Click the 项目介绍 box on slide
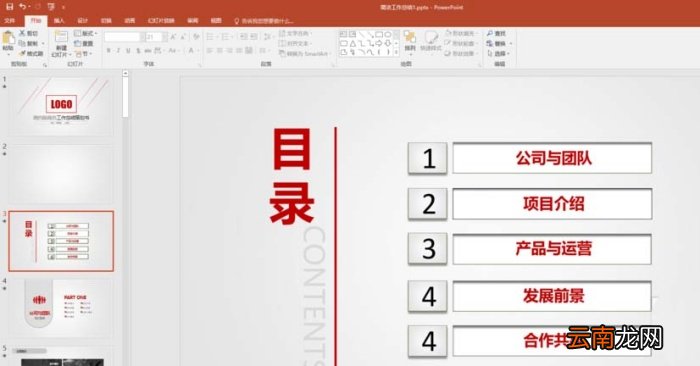The width and height of the screenshot is (700, 366). [552, 204]
